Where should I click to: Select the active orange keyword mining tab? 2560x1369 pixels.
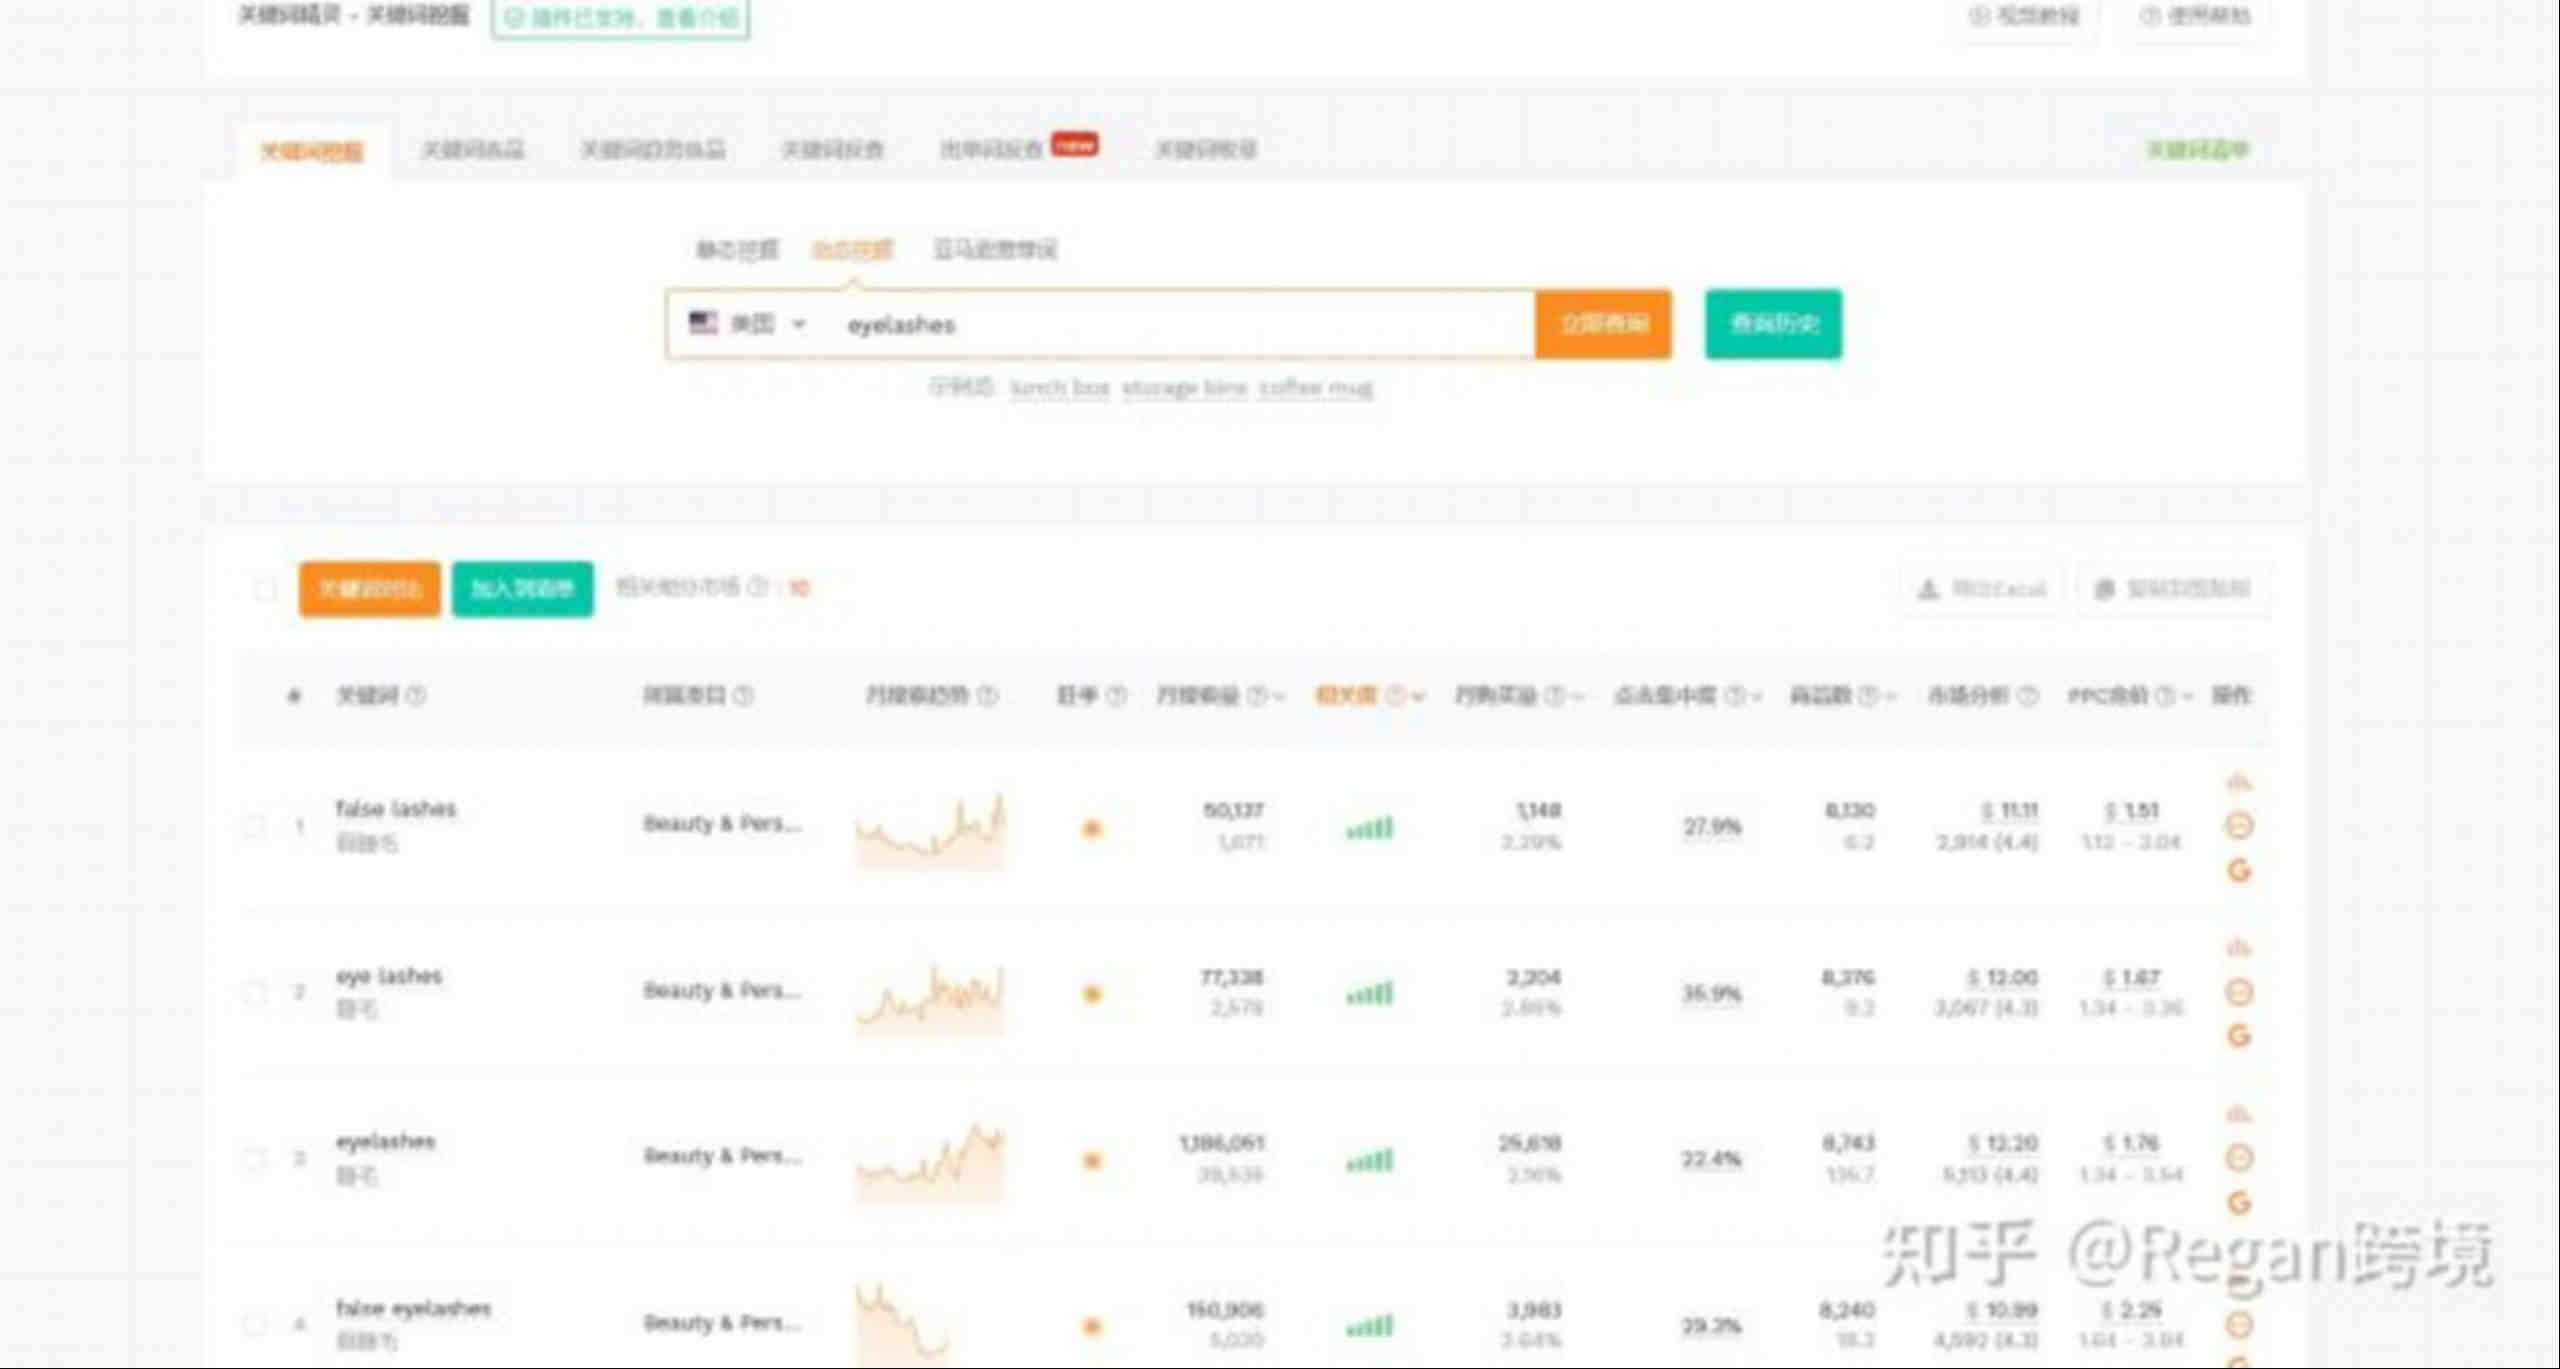(x=312, y=152)
